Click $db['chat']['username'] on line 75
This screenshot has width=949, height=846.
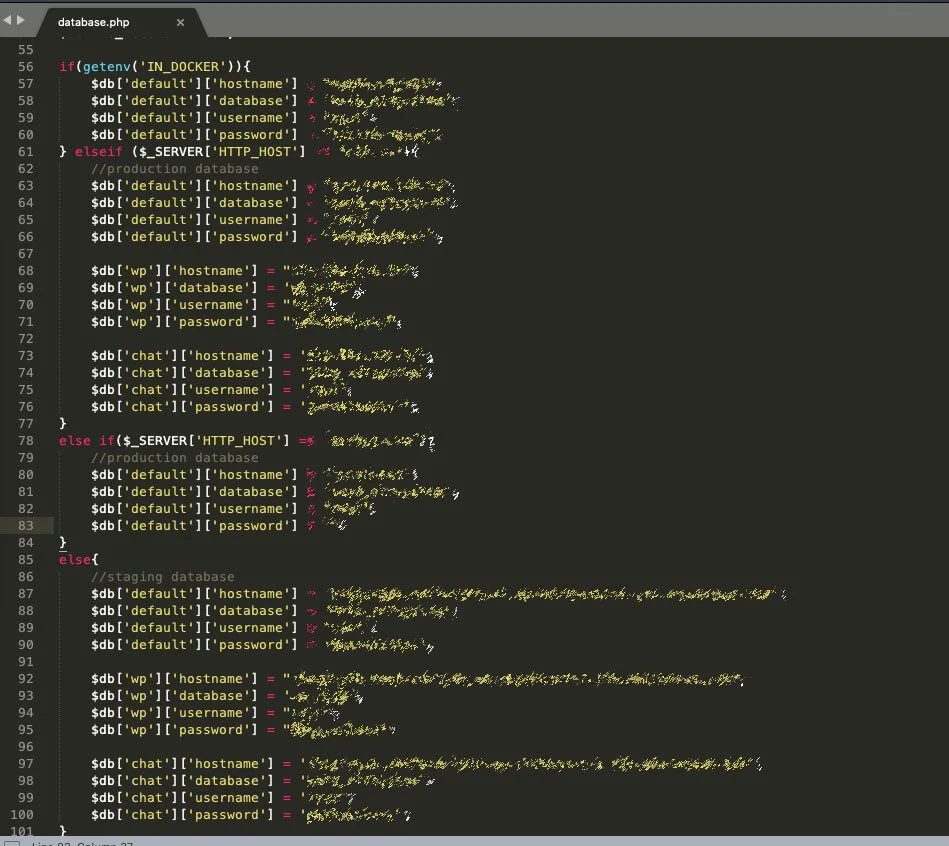click(x=182, y=390)
